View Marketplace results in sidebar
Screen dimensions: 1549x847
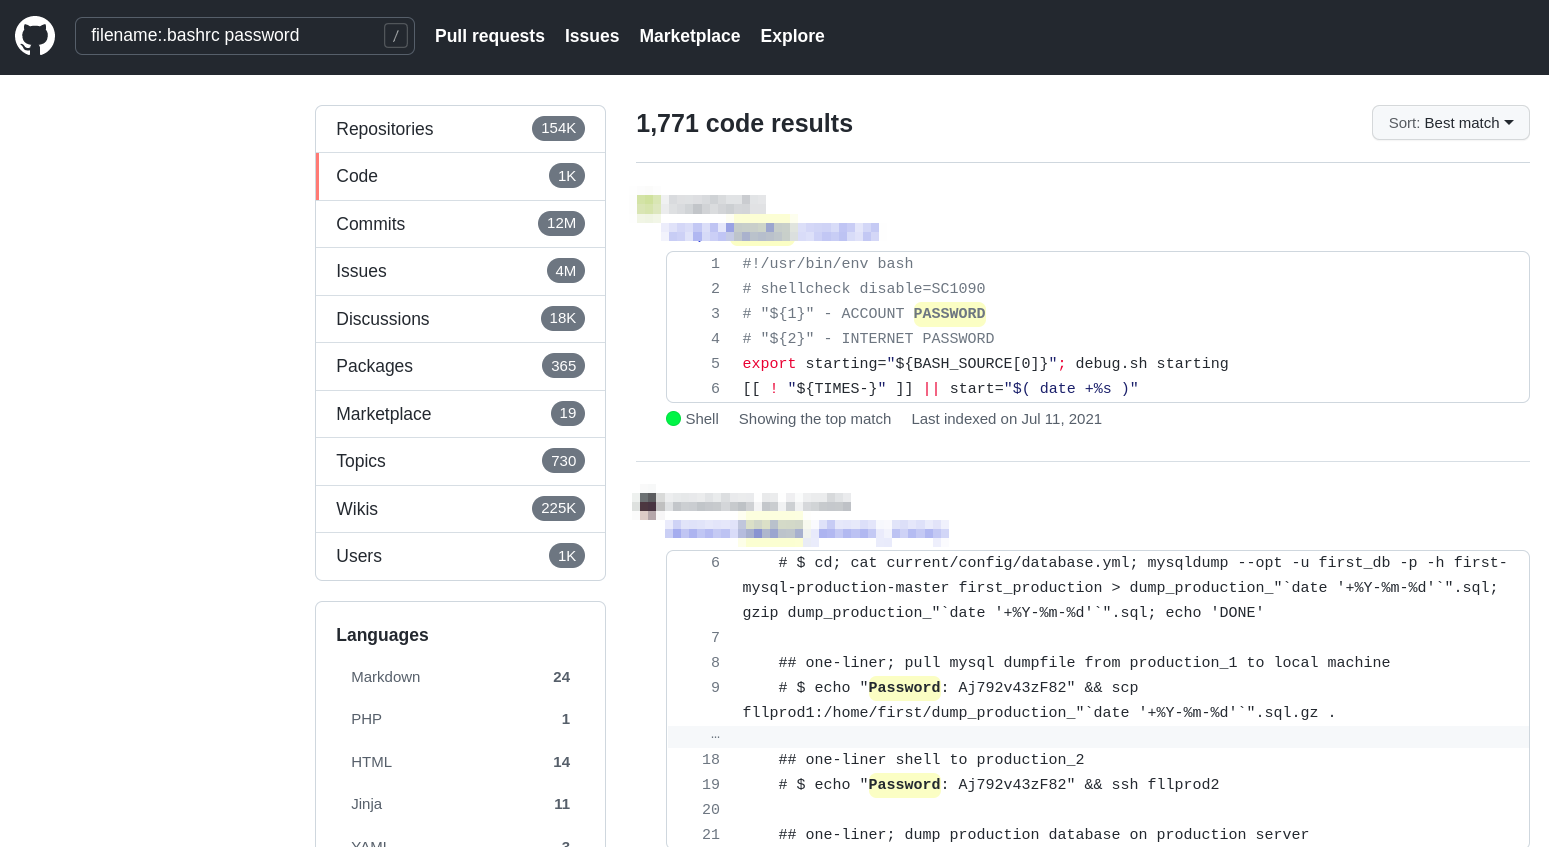click(461, 414)
